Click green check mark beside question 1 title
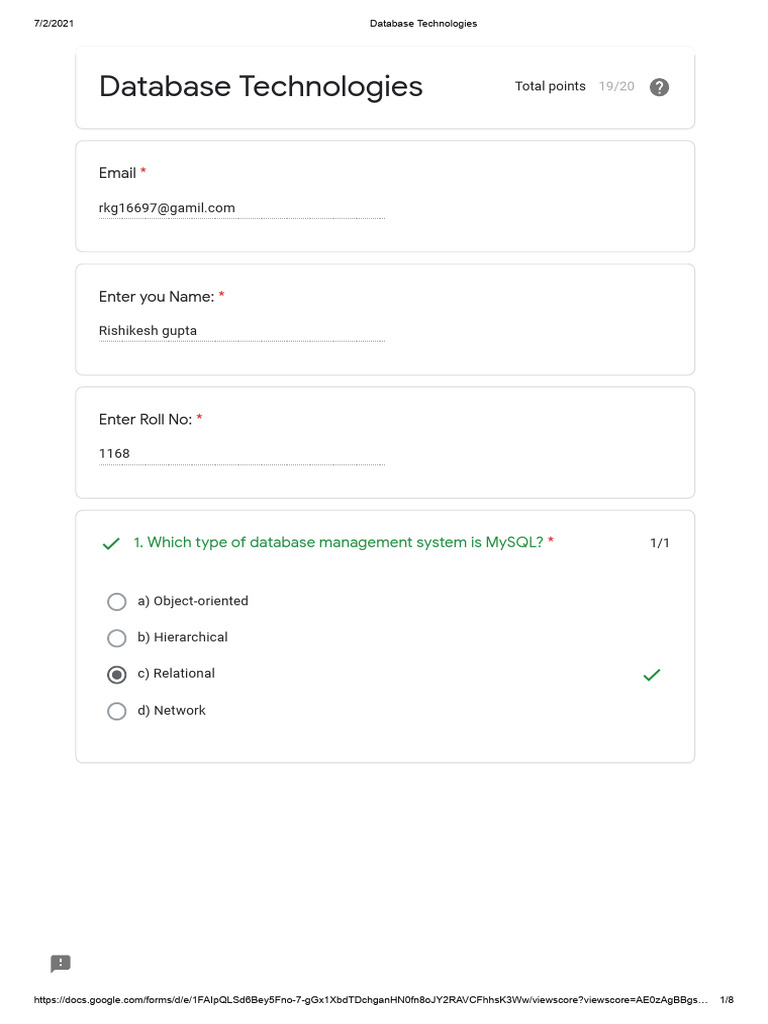This screenshot has width=768, height=1024. (x=111, y=544)
